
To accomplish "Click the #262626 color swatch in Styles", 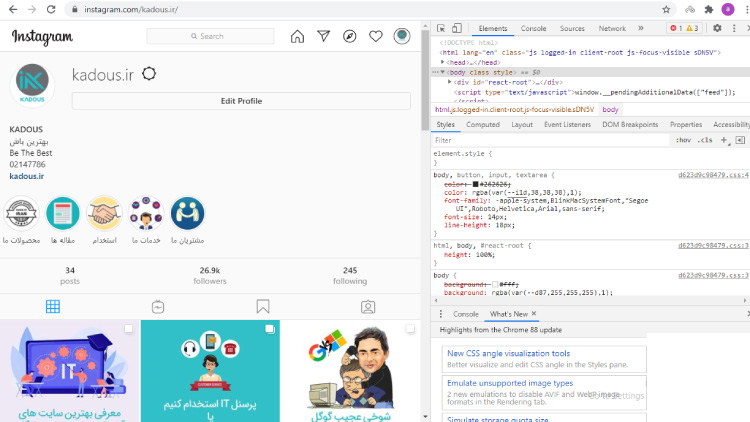I will coord(476,185).
